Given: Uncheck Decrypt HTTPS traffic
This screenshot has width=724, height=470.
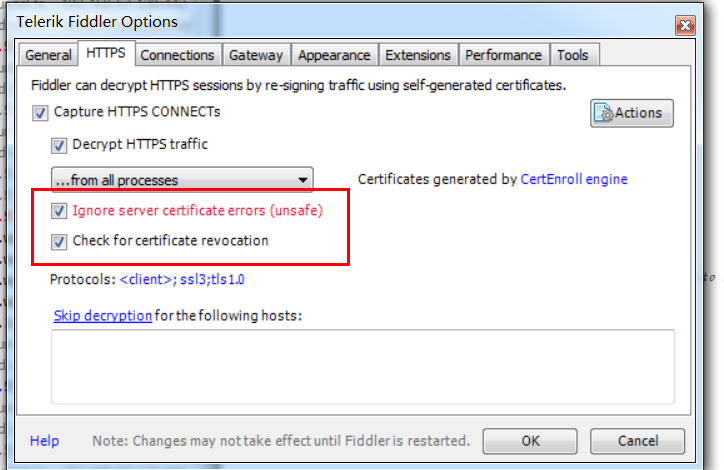Looking at the screenshot, I should point(59,145).
